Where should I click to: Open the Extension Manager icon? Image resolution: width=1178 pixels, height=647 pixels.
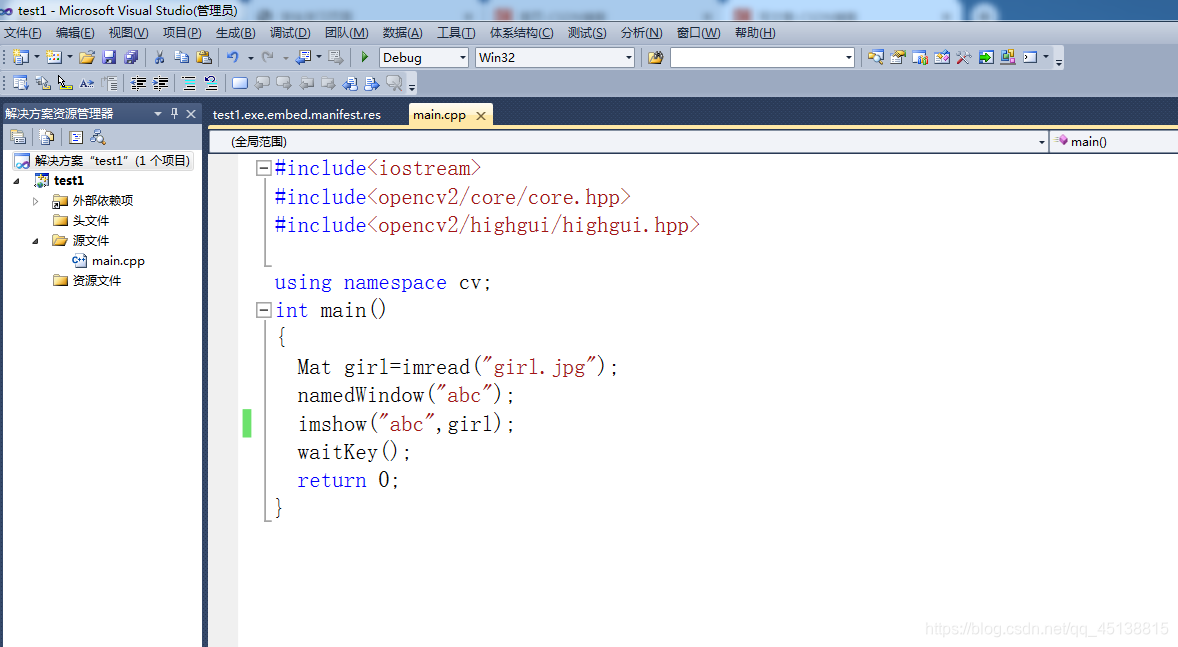1008,57
